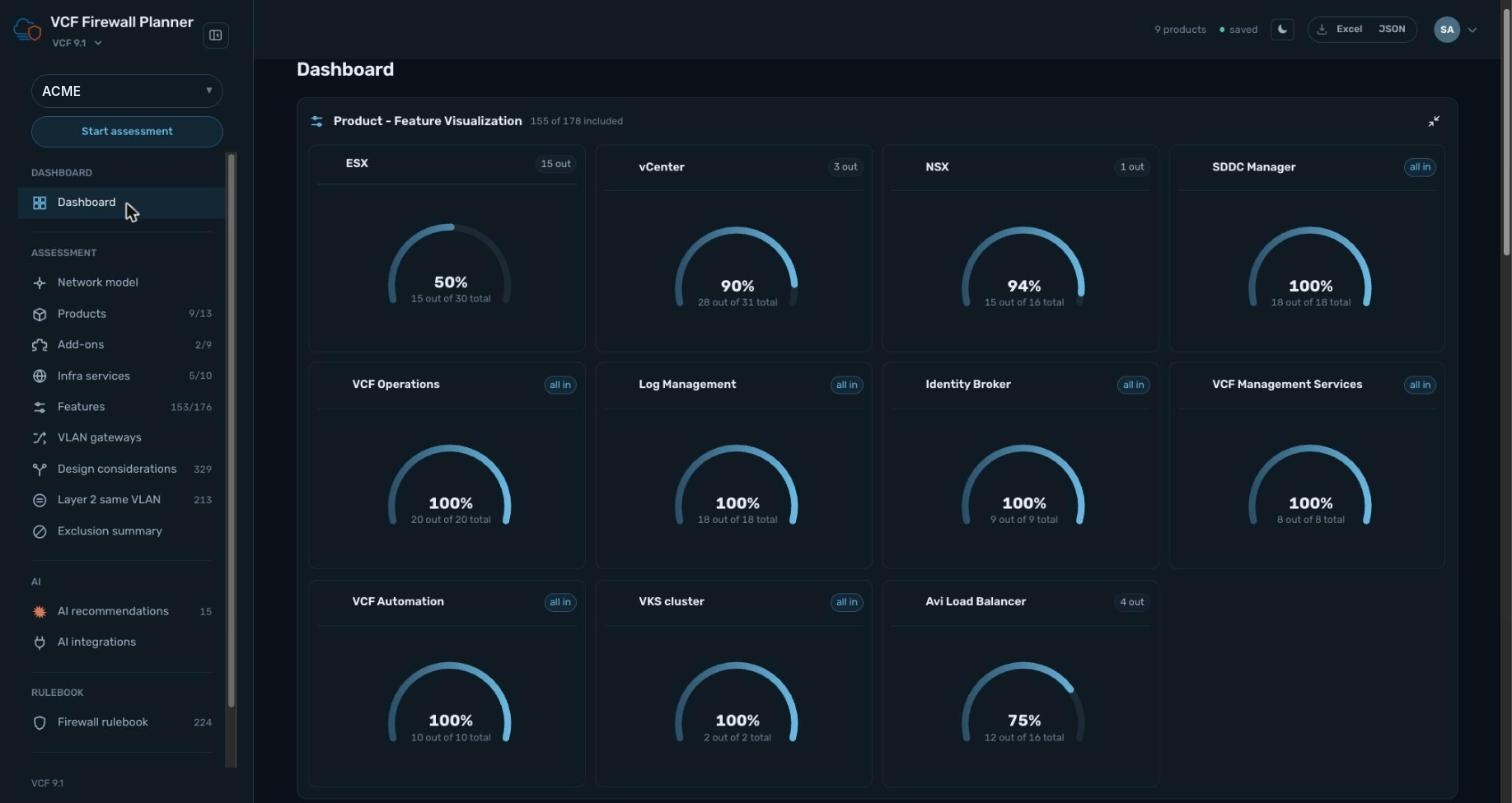
Task: Open Products section
Action: coord(122,314)
